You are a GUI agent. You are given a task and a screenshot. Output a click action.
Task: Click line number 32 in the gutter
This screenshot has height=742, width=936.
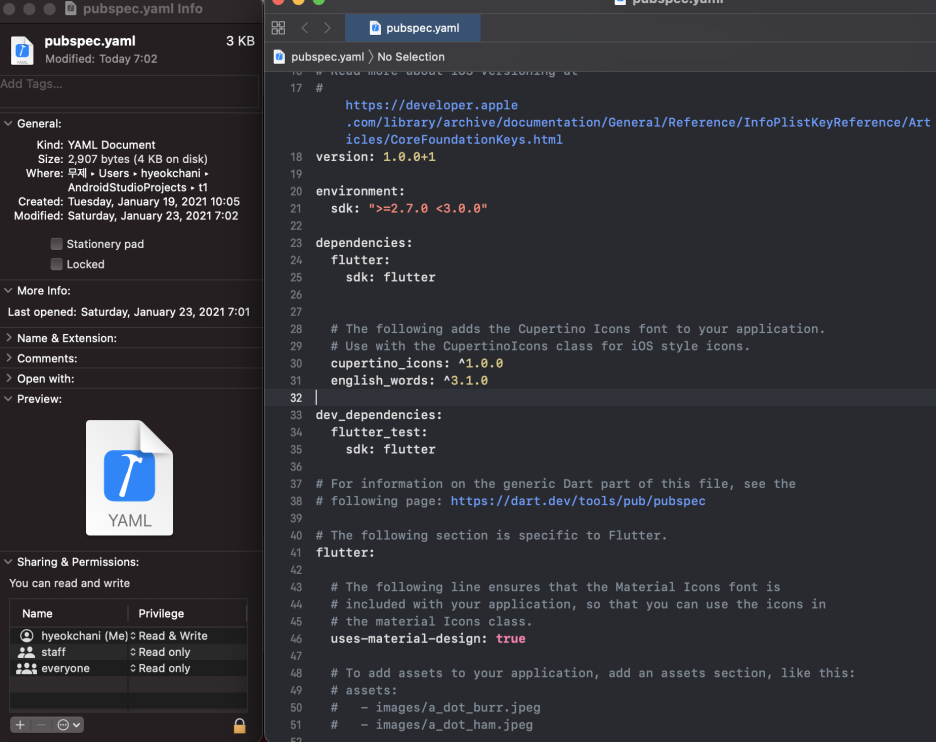[x=296, y=398]
